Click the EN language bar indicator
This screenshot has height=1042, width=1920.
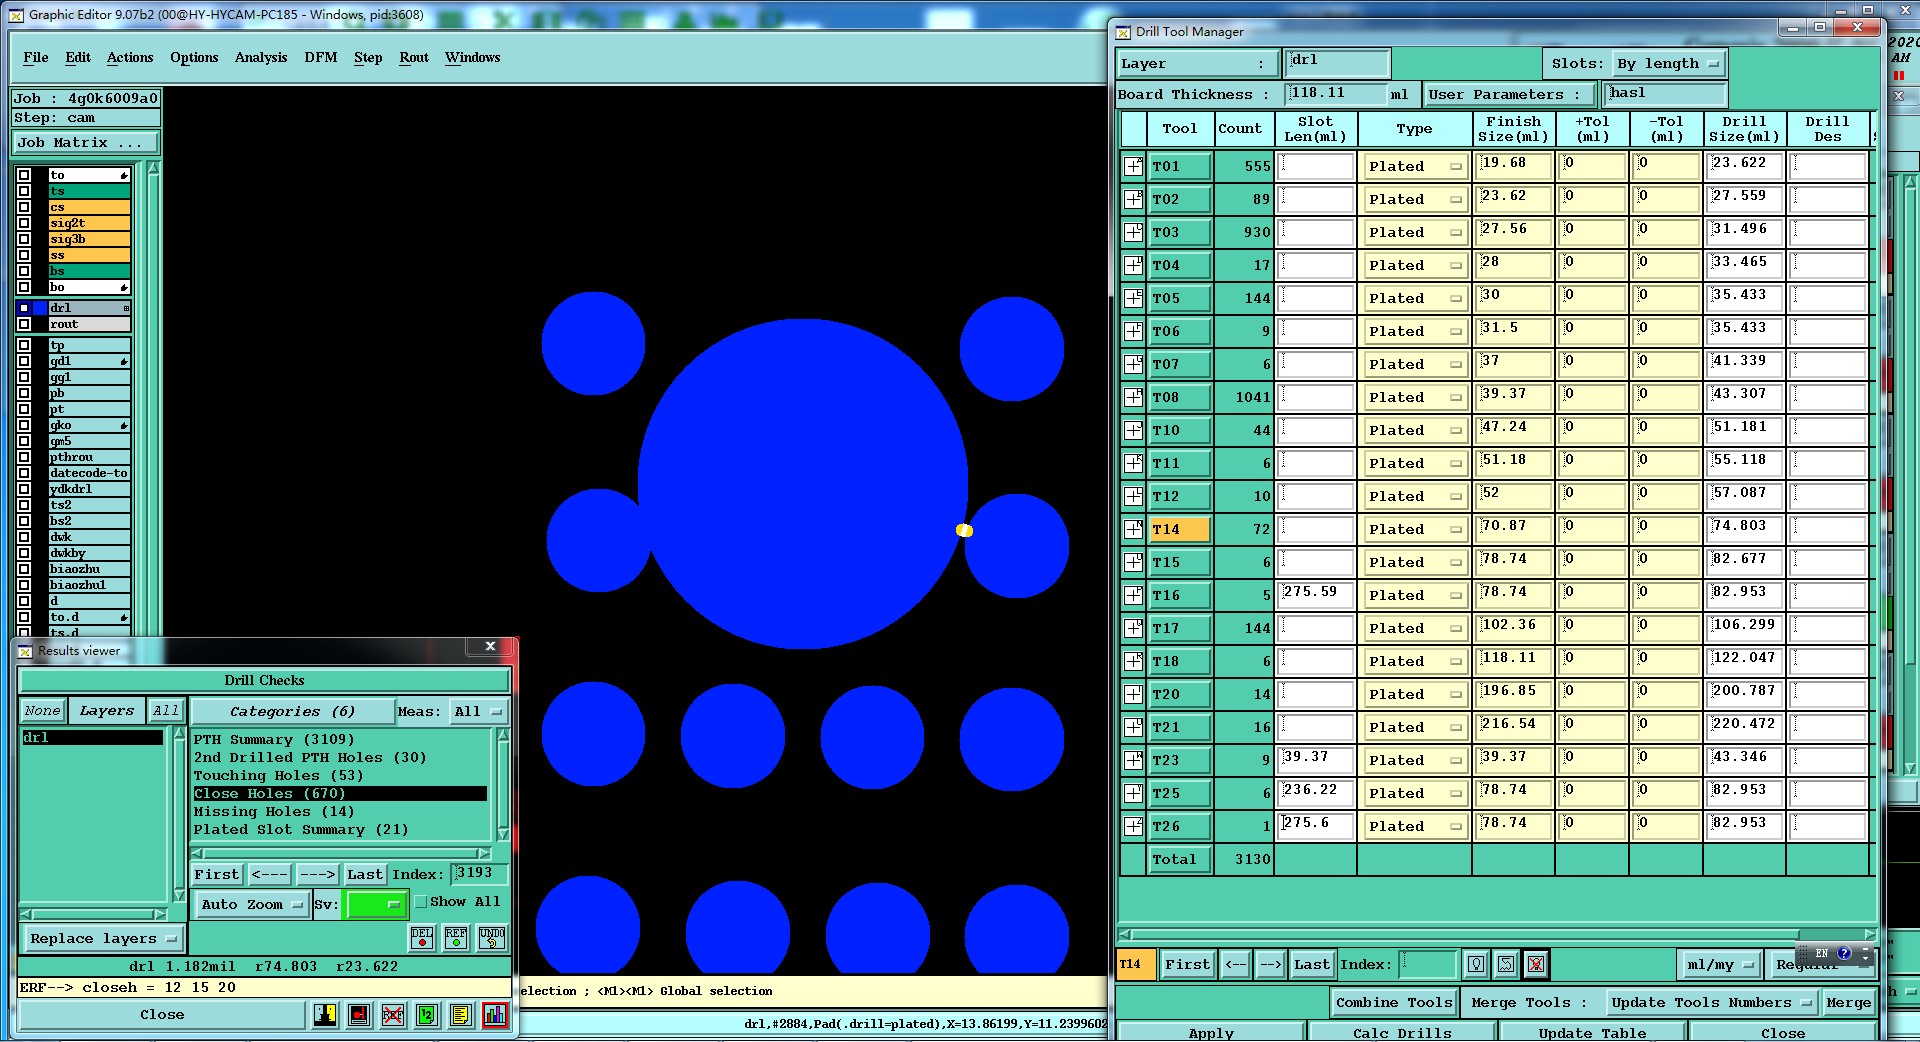point(1821,953)
